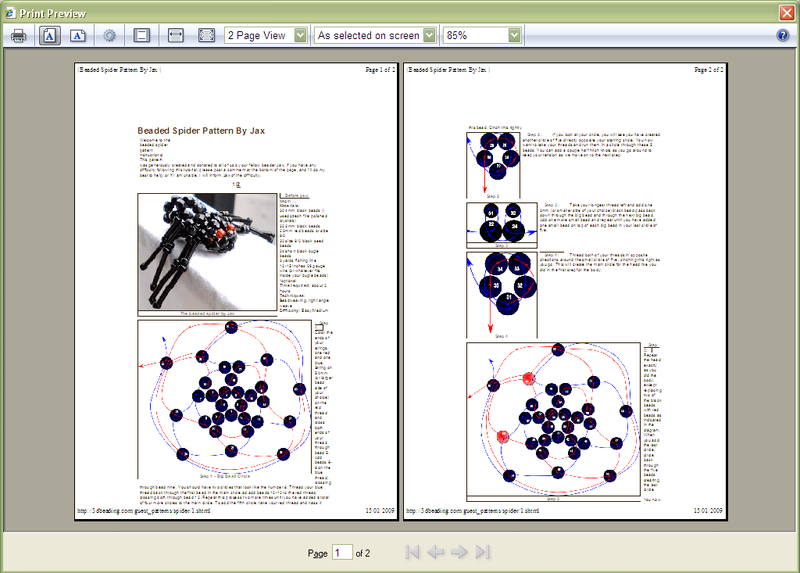Select Portrait orientation icon
The image size is (800, 573).
[x=49, y=36]
